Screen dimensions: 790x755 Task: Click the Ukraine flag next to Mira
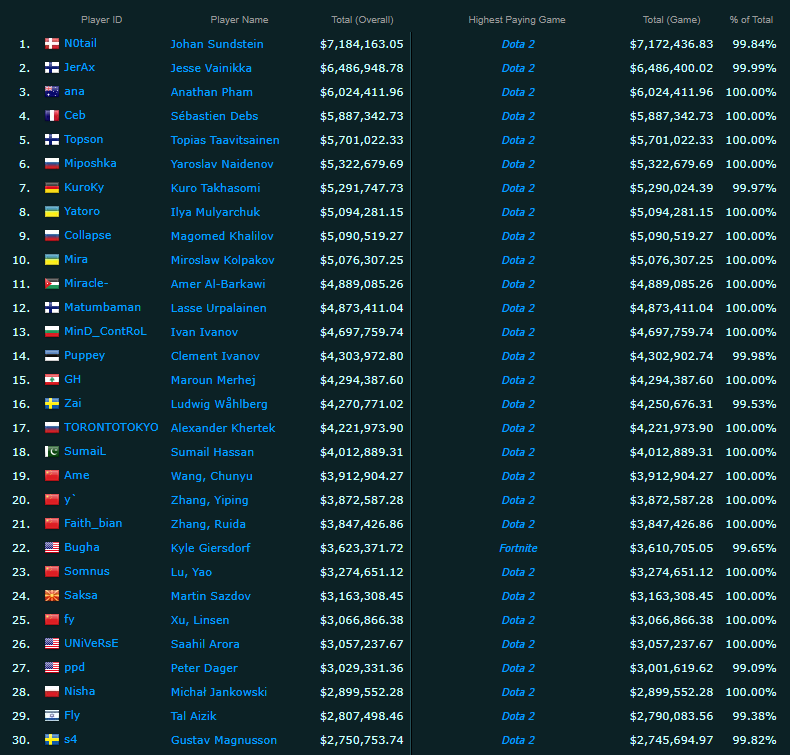click(52, 260)
